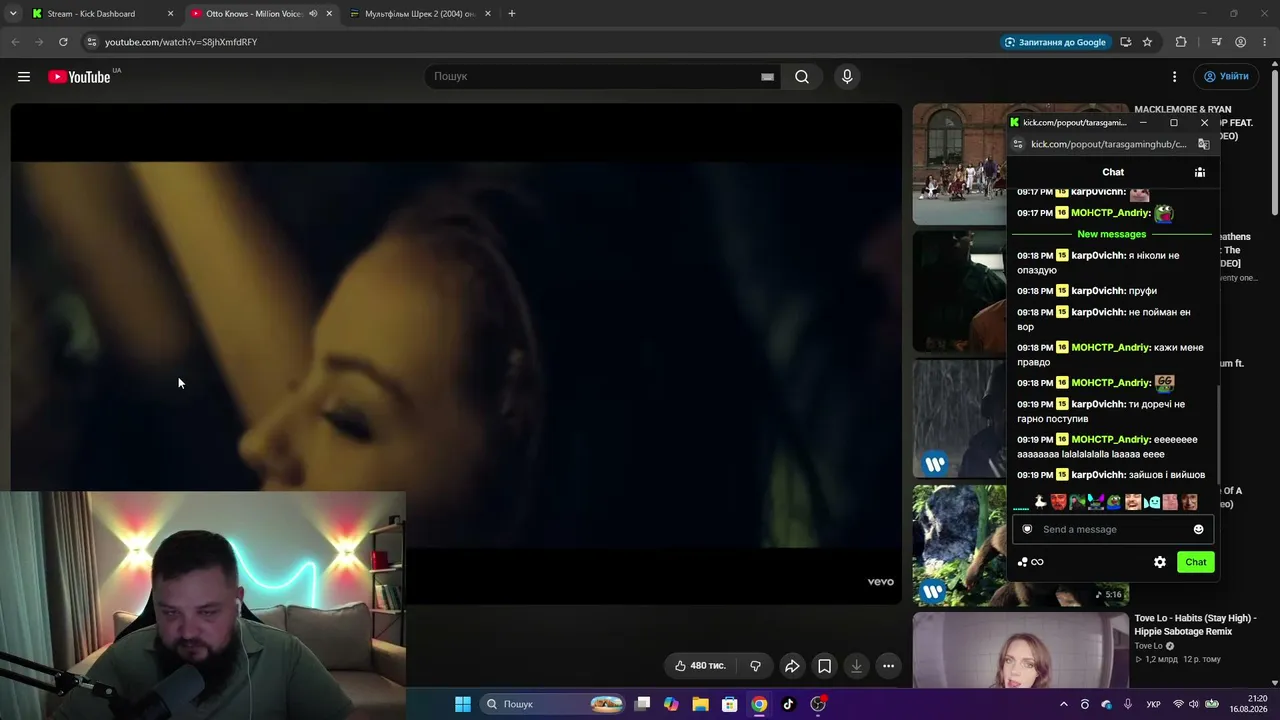Open the Chrome profile icon

click(1240, 42)
